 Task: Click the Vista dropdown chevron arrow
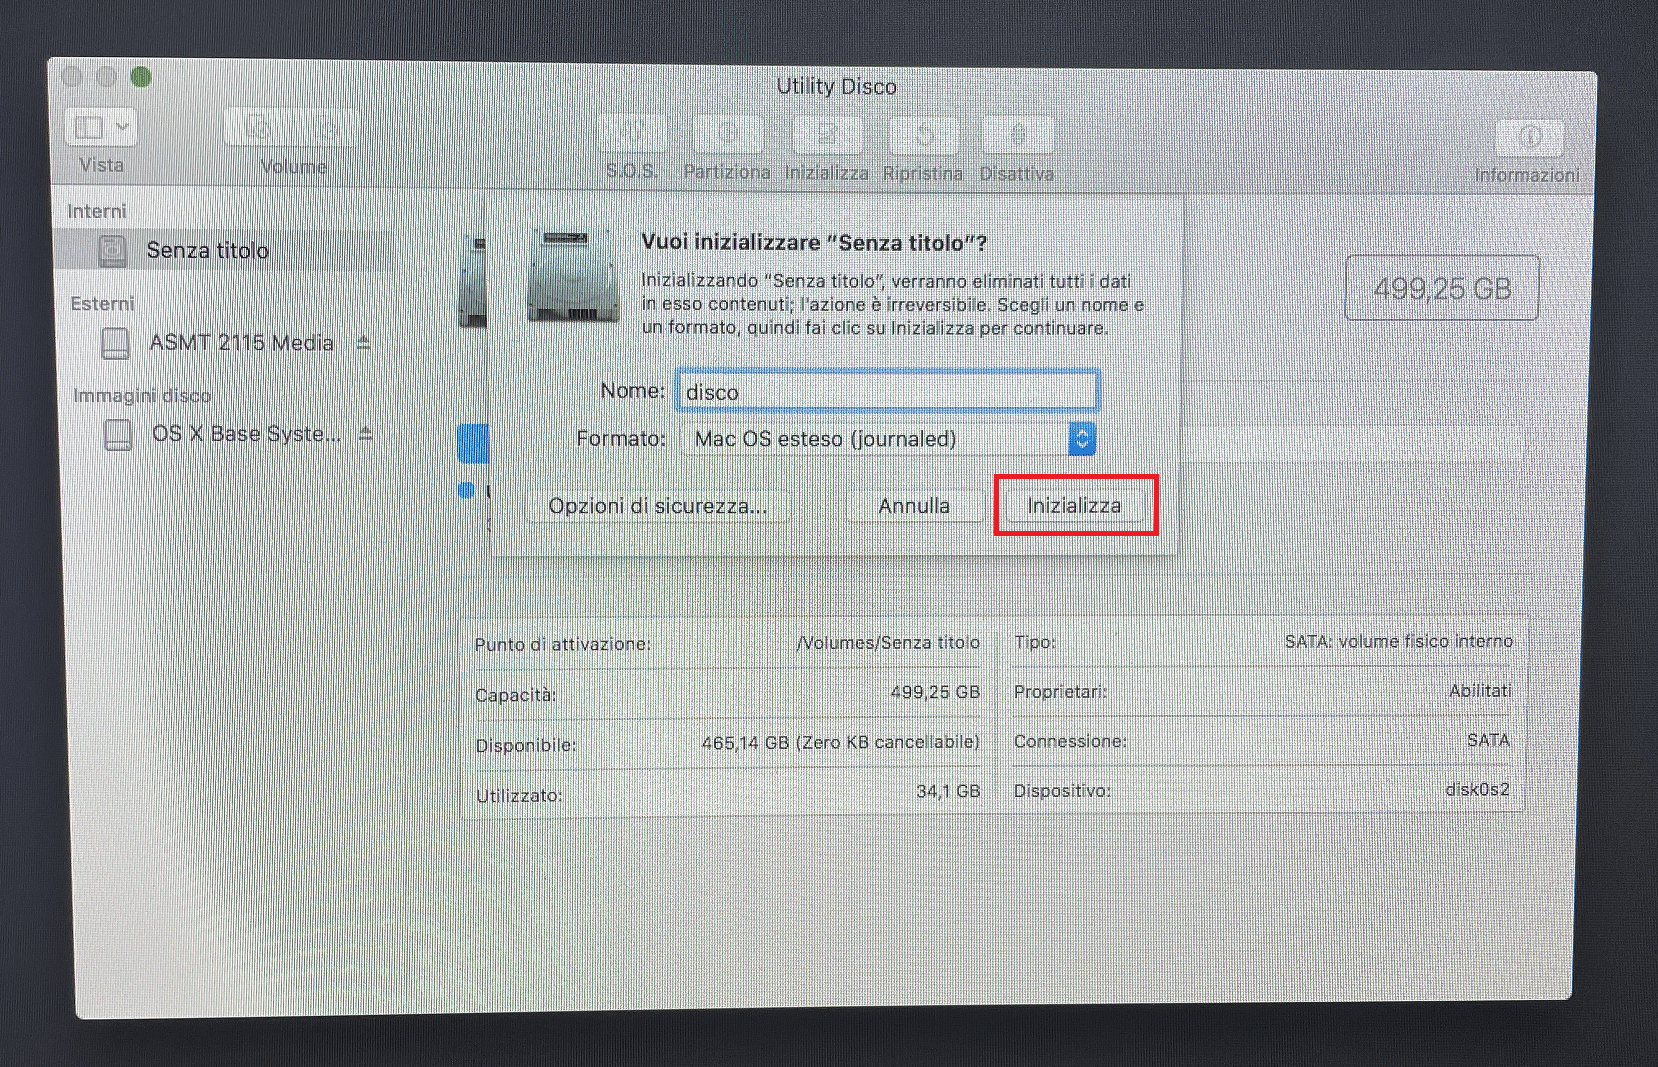122,127
